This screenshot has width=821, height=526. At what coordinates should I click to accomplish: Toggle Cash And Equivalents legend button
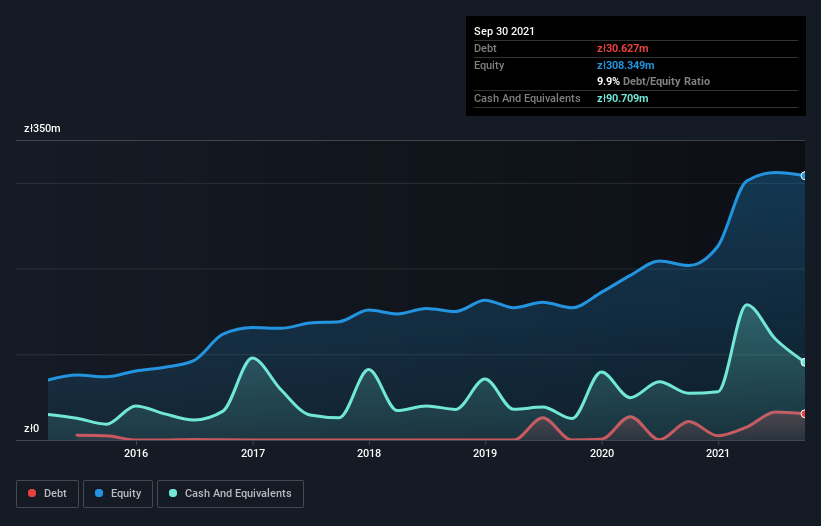(230, 494)
